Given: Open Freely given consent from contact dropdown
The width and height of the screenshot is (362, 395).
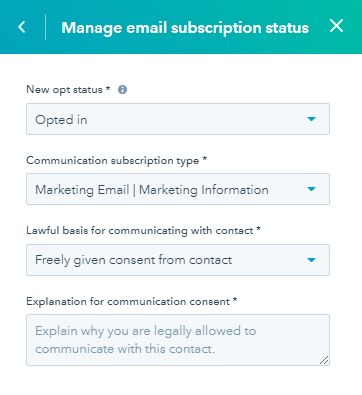Looking at the screenshot, I should pyautogui.click(x=178, y=260).
